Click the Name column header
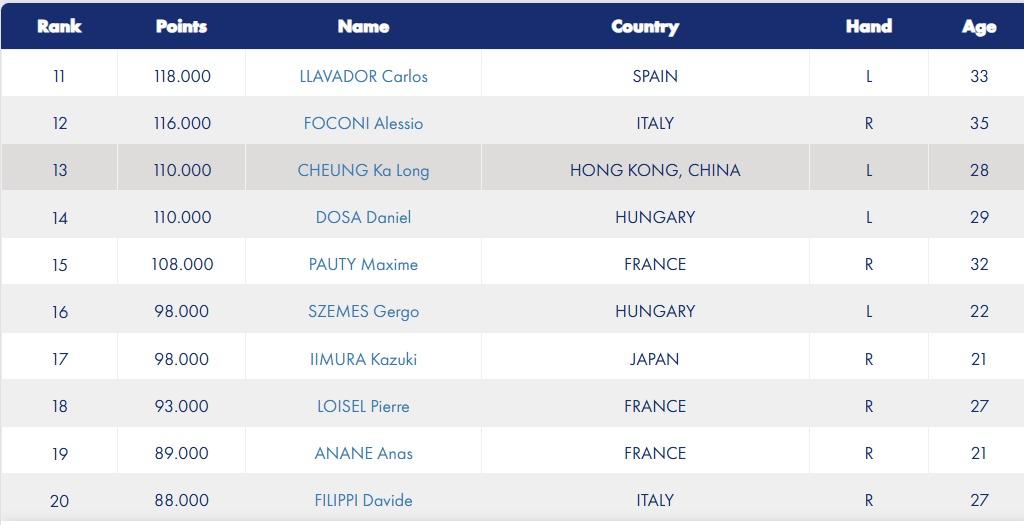1024x525 pixels. click(363, 26)
